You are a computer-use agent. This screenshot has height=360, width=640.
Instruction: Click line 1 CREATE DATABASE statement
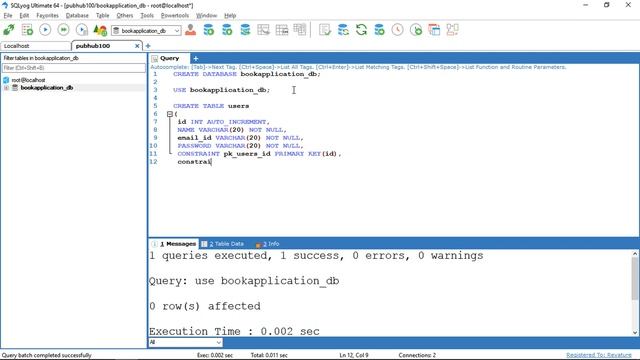[247, 74]
